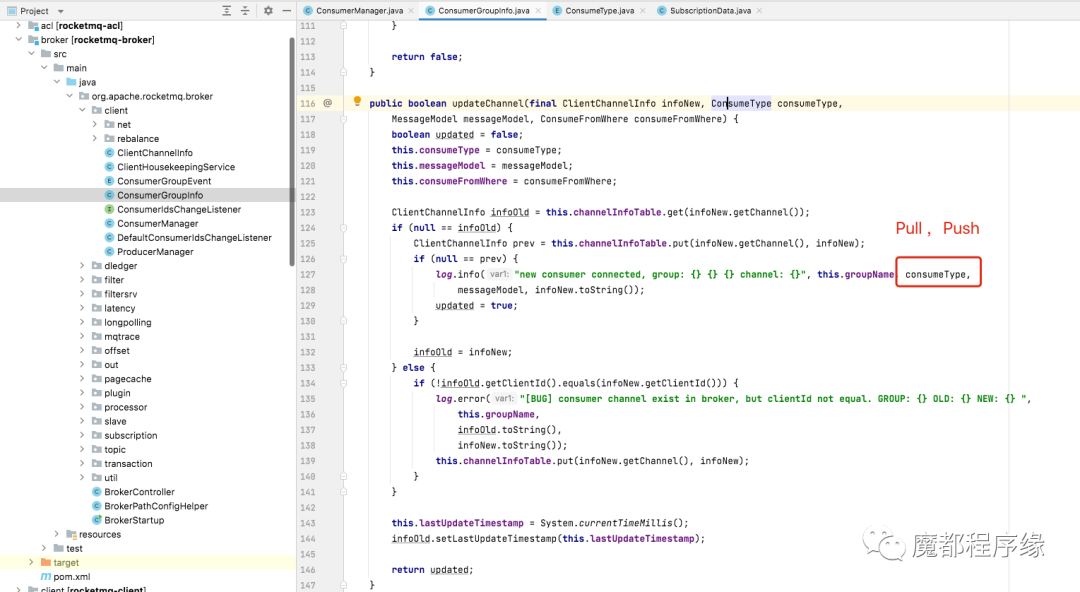Expand the mqtrace package
This screenshot has height=592, width=1080.
point(82,336)
